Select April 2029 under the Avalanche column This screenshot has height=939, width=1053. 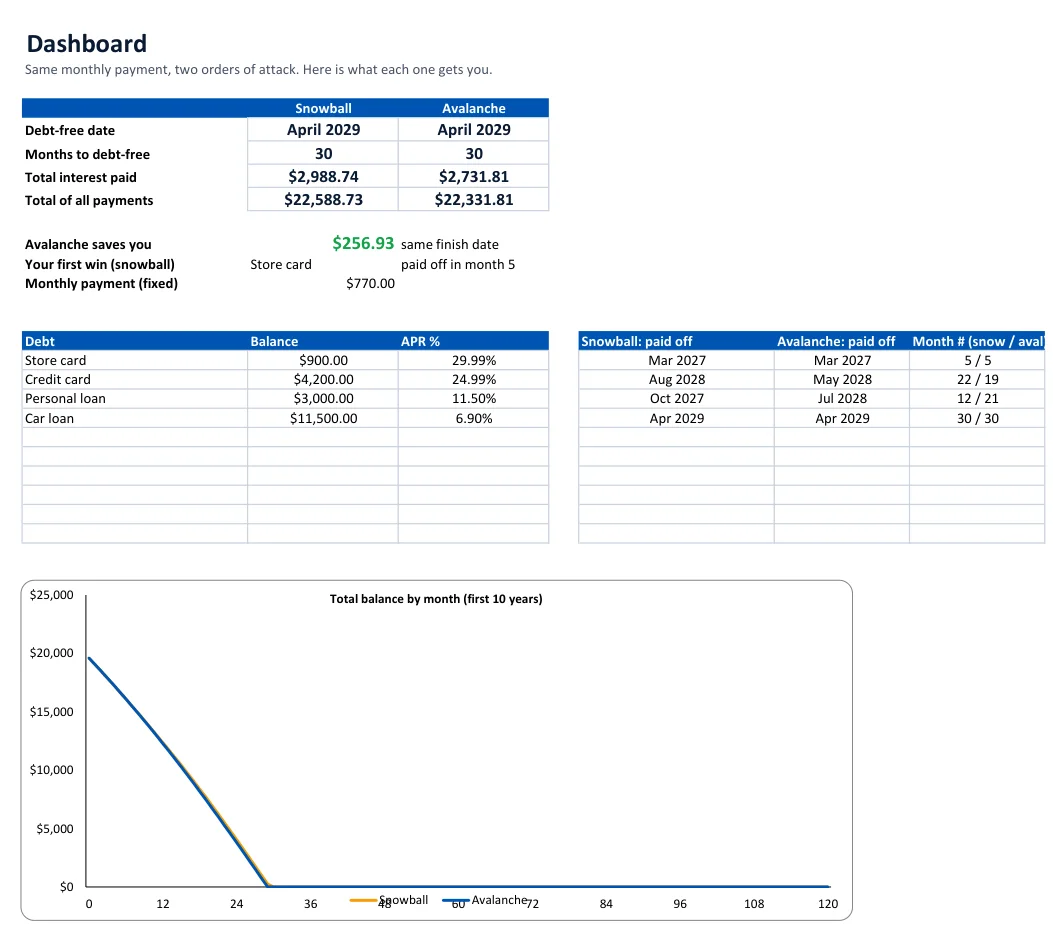tap(473, 130)
